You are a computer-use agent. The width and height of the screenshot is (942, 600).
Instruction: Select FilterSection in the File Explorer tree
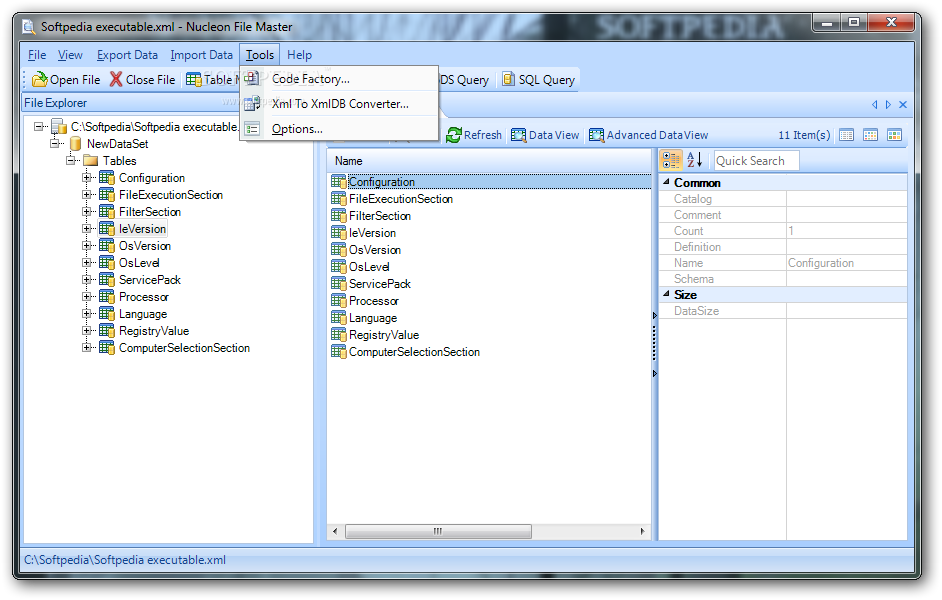tap(150, 211)
